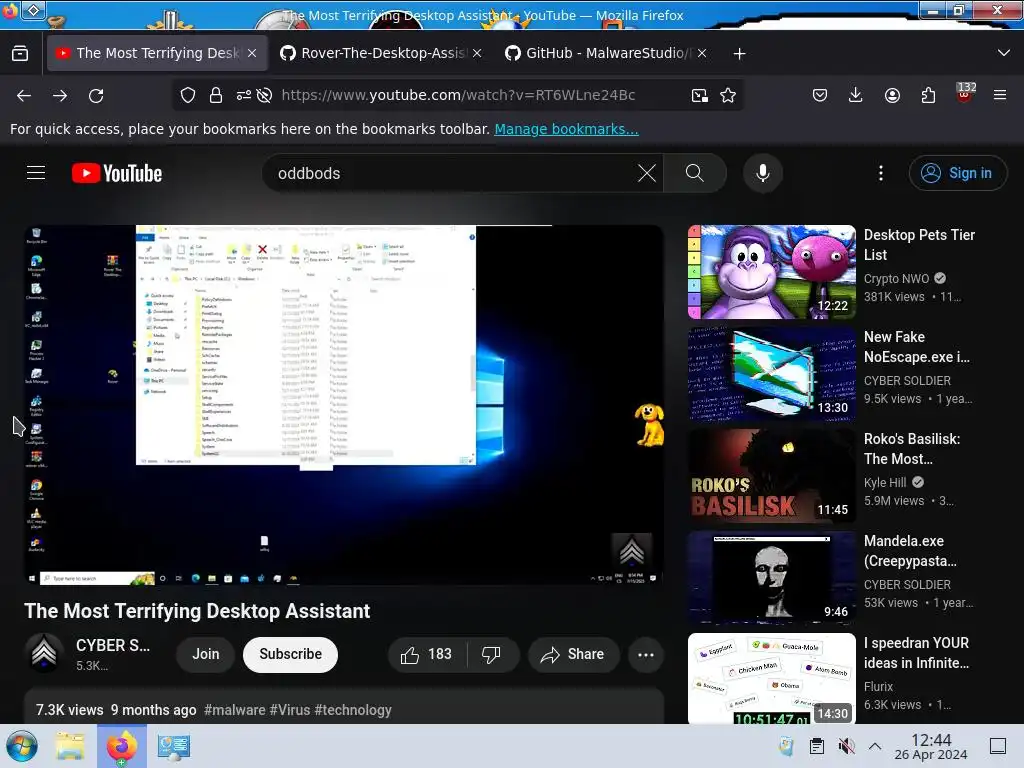1024x768 pixels.
Task: Open the YouTube guide hamburger menu
Action: [36, 173]
